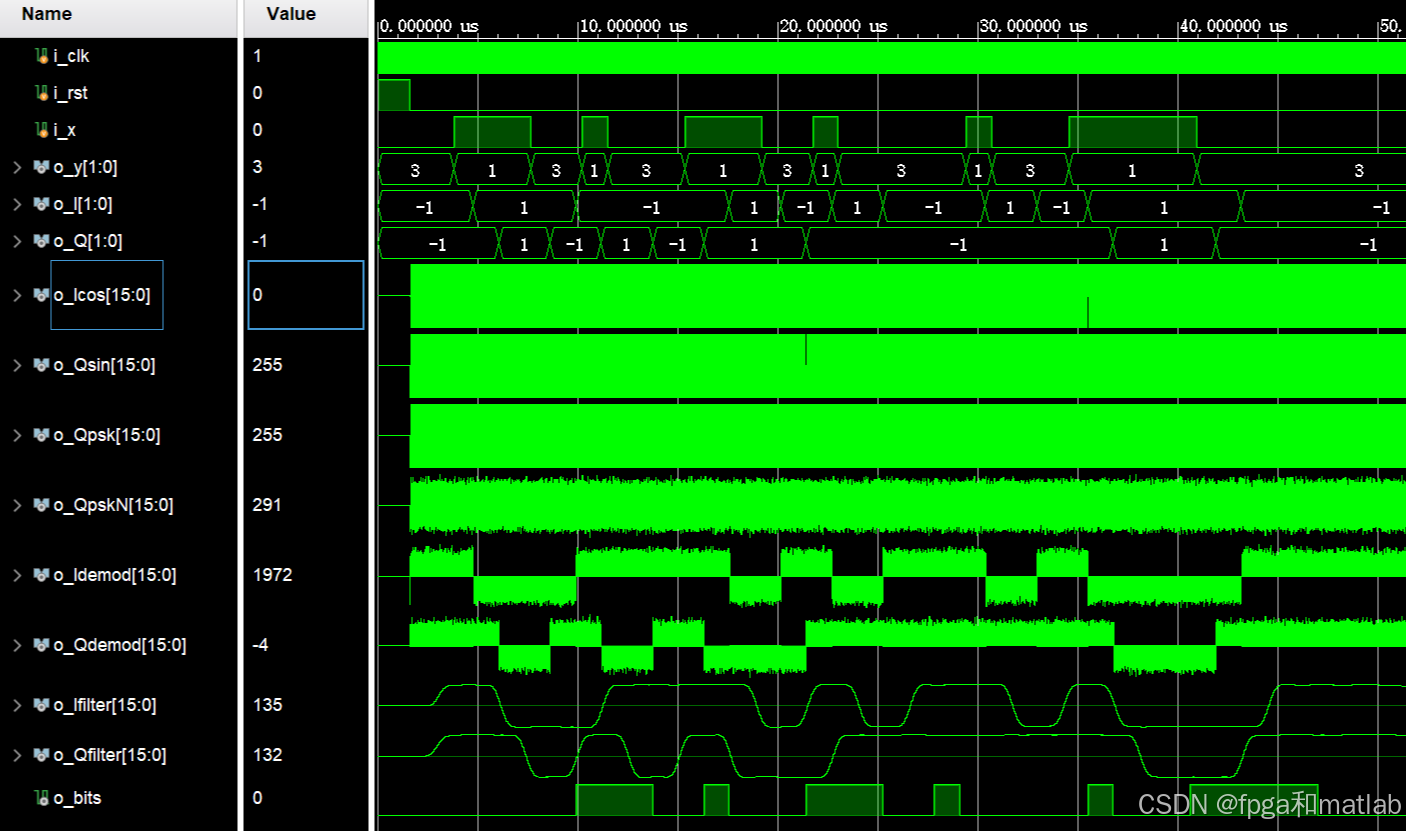Click the o_y[1:0] bus icon
Screen dimensions: 1406x831
tap(42, 167)
